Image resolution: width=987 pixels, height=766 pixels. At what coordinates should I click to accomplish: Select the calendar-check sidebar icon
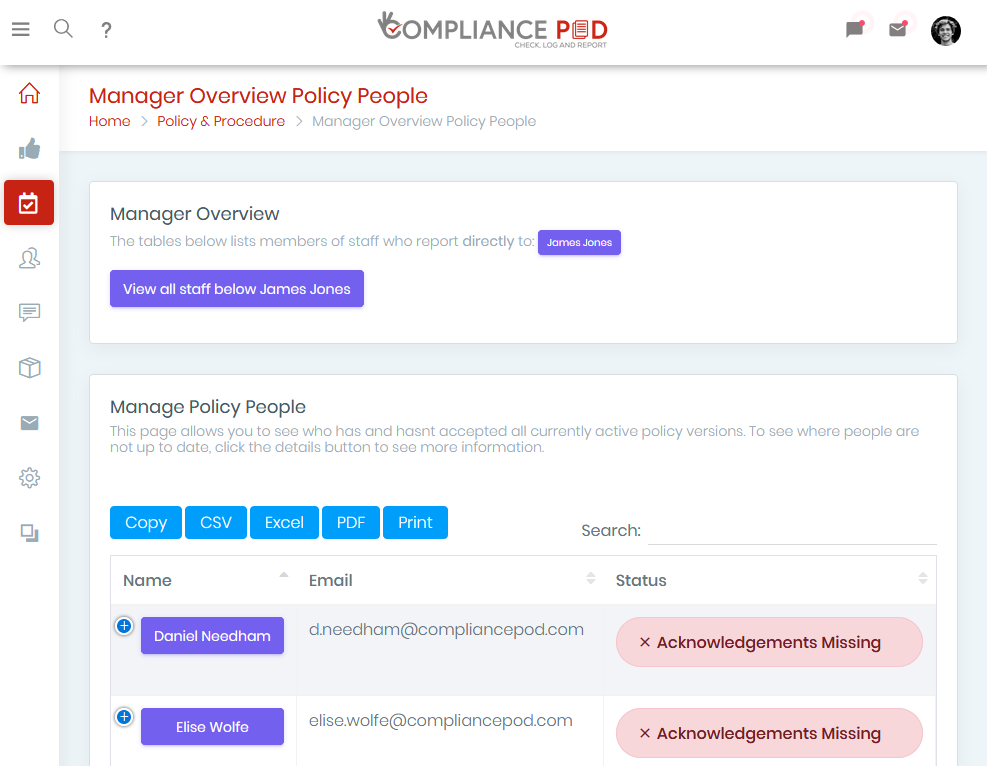[29, 203]
